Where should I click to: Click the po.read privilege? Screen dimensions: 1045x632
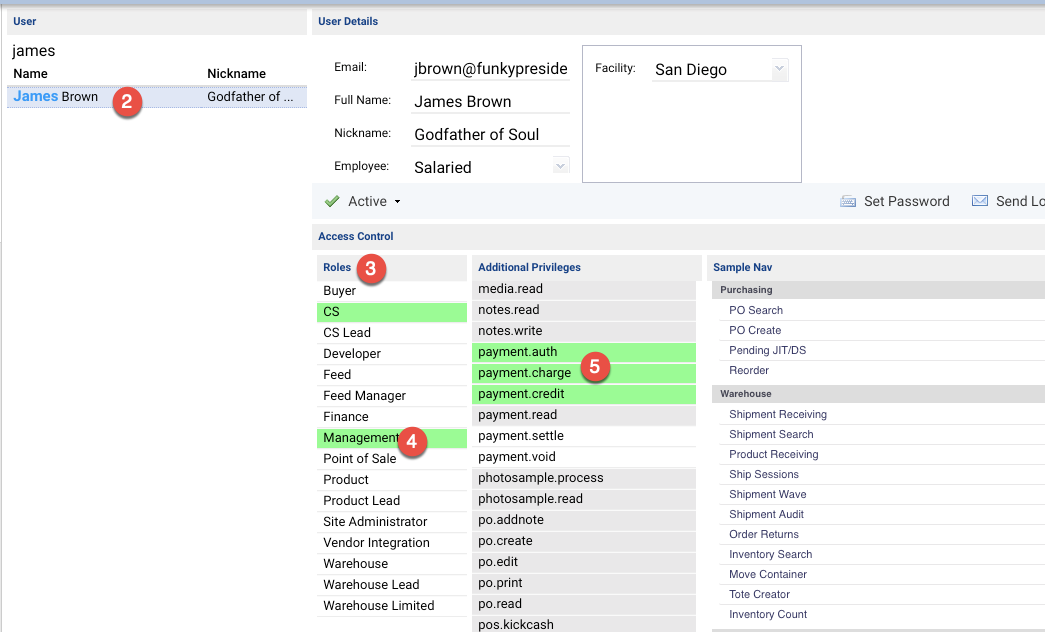(x=584, y=604)
